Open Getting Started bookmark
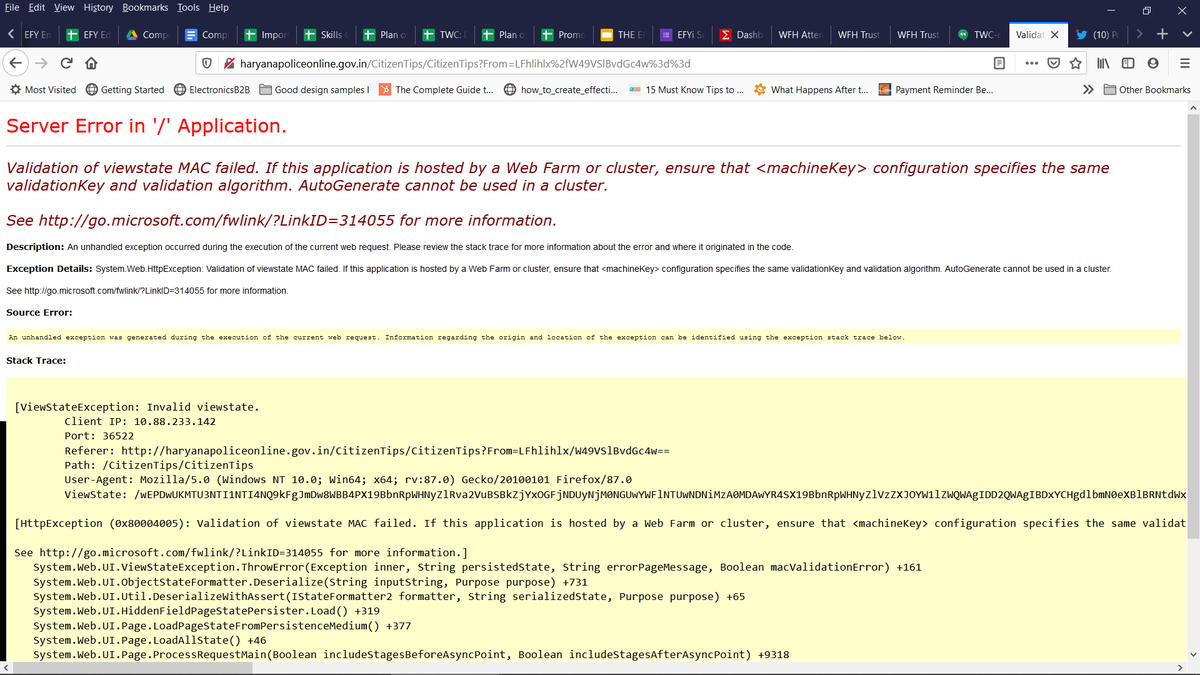 point(125,89)
